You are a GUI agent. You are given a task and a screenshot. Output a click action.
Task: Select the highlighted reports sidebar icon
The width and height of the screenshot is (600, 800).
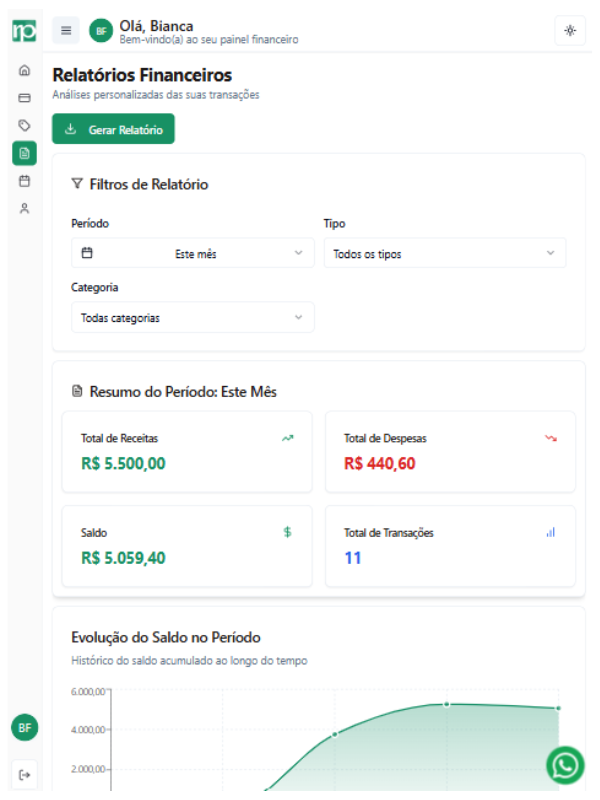(x=25, y=153)
